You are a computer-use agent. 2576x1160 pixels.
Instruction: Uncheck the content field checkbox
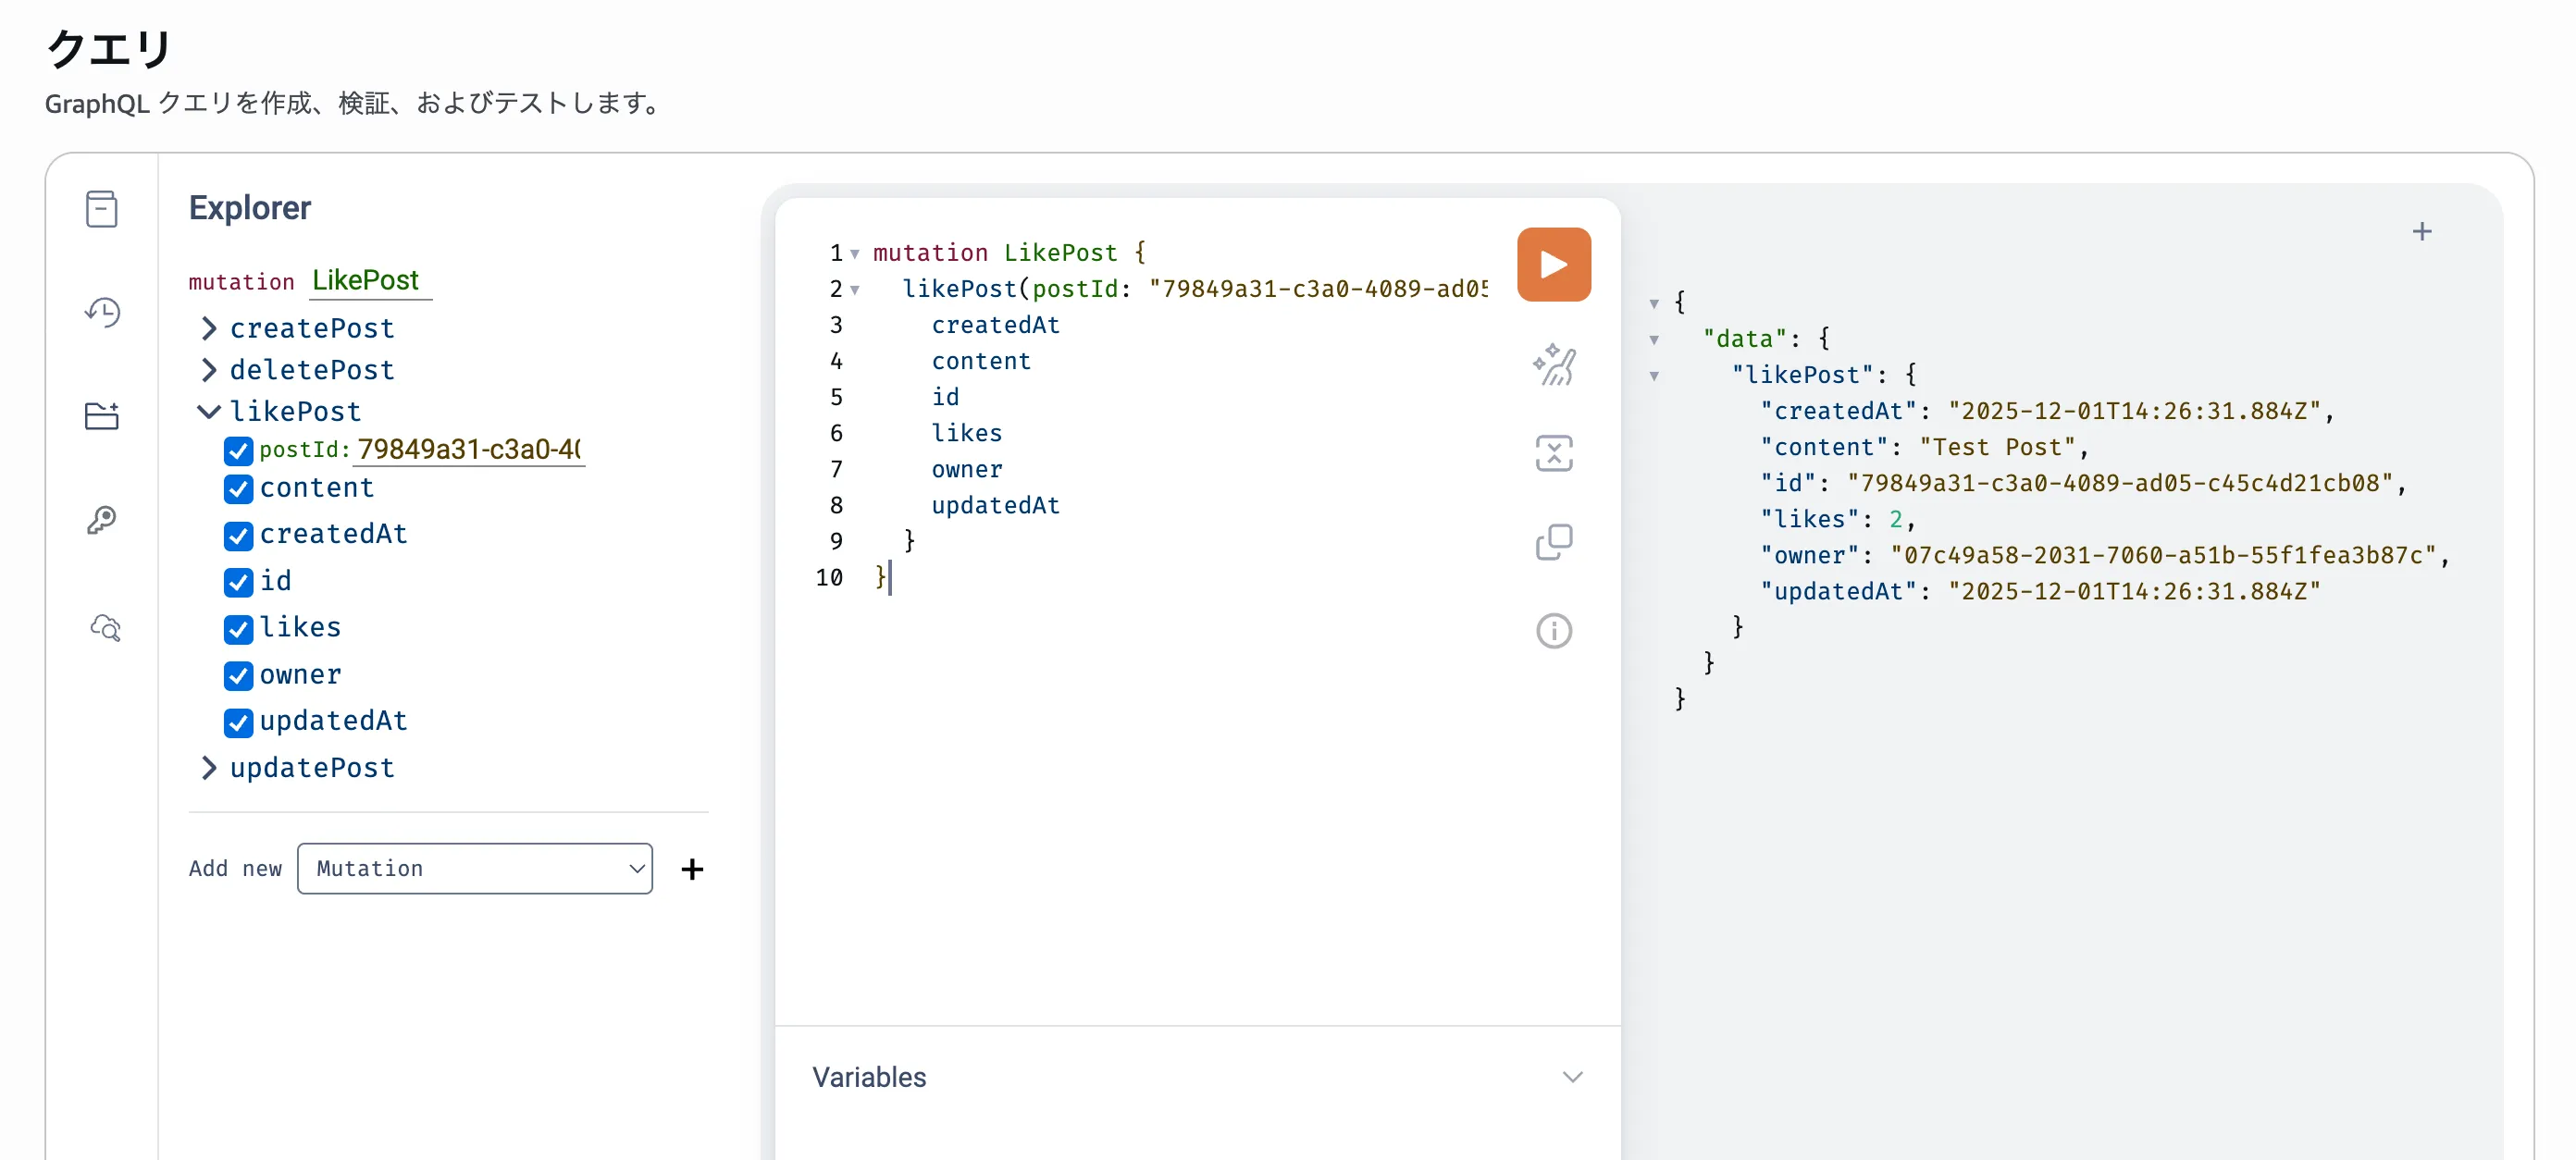click(x=238, y=489)
